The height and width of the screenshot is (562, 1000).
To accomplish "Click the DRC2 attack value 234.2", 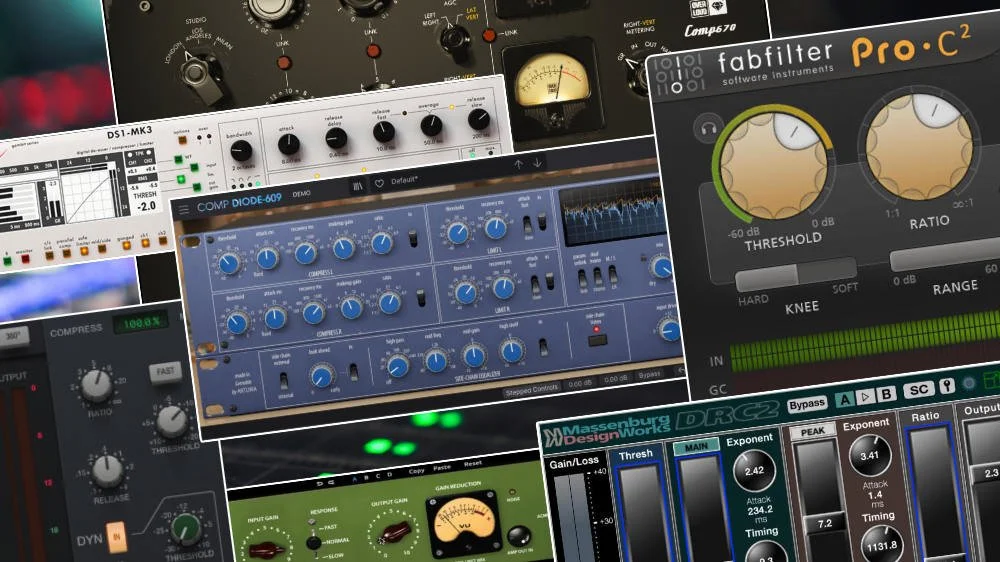I will [760, 510].
